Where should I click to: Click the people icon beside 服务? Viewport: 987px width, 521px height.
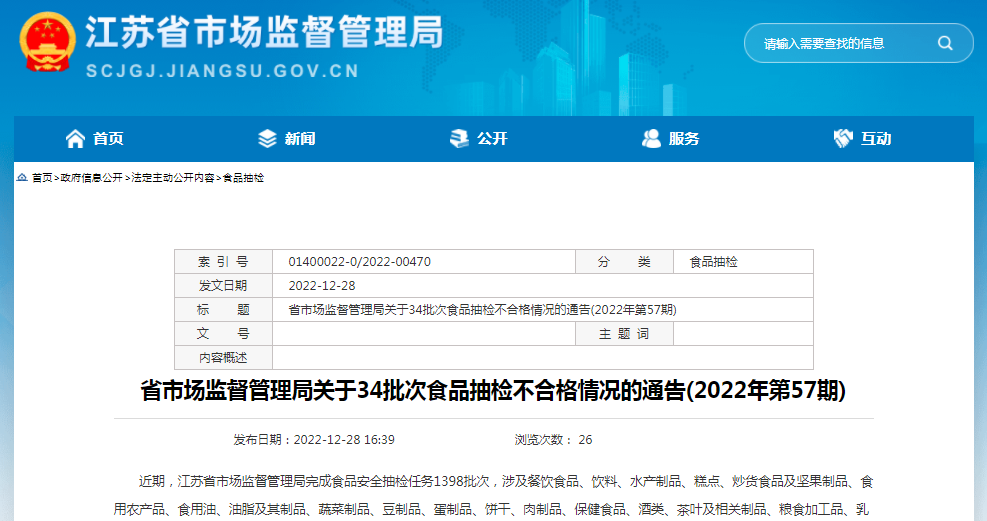[x=652, y=139]
